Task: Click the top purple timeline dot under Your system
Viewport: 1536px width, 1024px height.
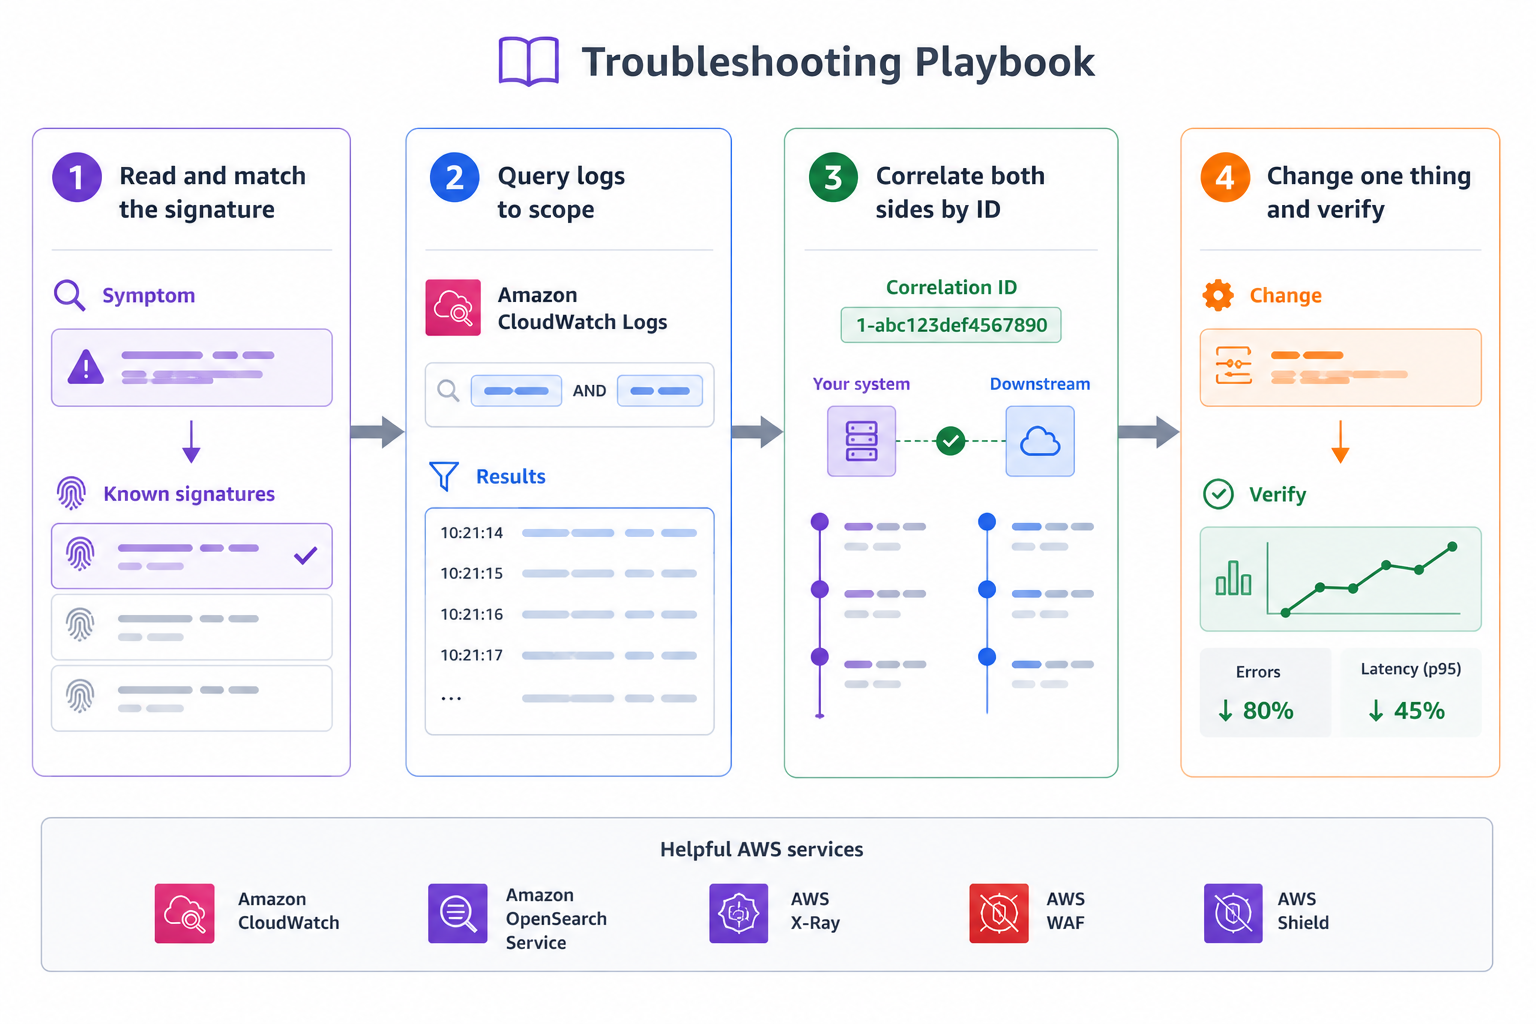Action: pos(820,521)
